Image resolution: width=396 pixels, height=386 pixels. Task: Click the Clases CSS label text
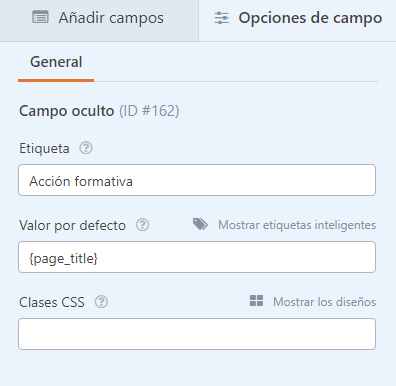(52, 302)
